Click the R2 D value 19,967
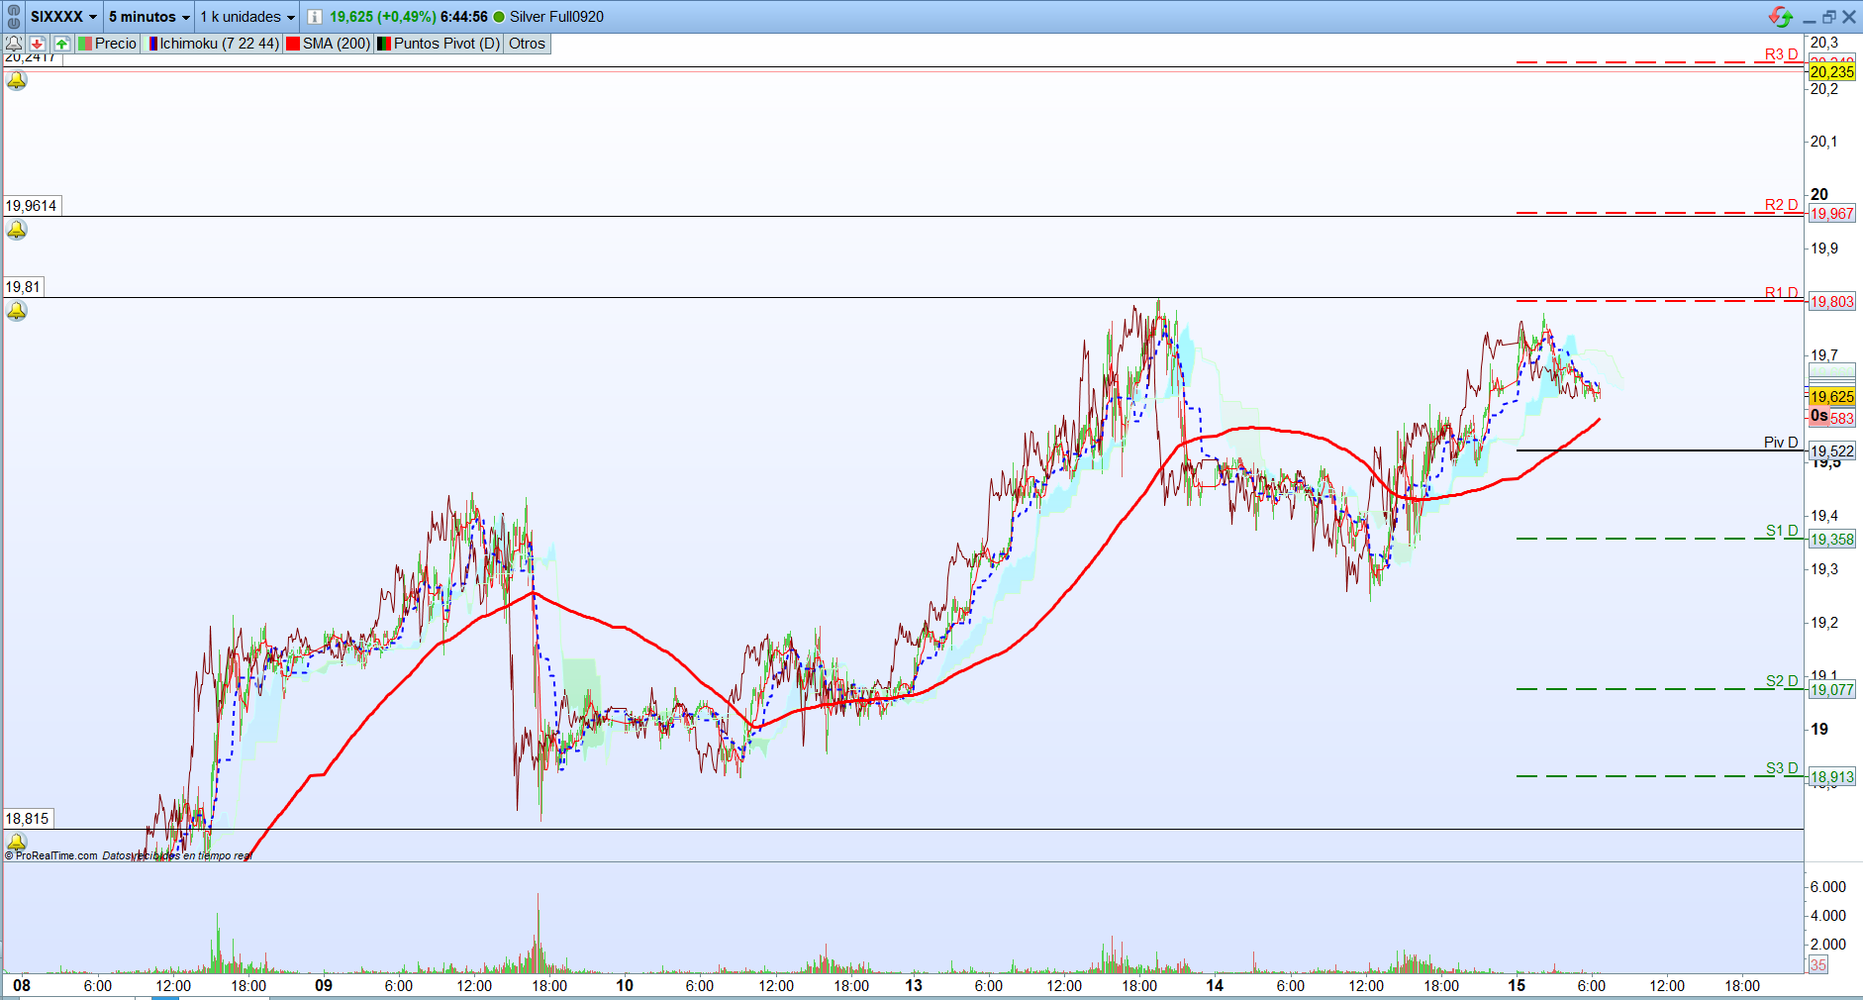The width and height of the screenshot is (1863, 1000). coord(1832,214)
